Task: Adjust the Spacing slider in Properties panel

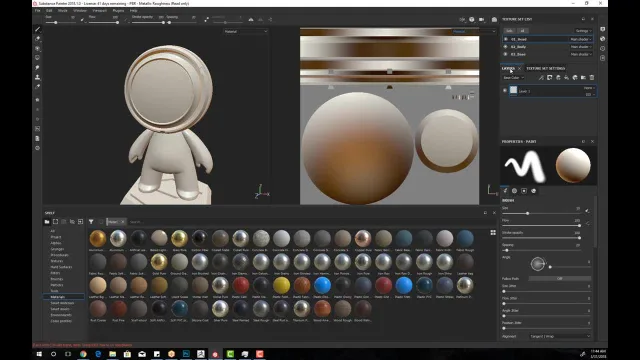Action: click(x=542, y=250)
